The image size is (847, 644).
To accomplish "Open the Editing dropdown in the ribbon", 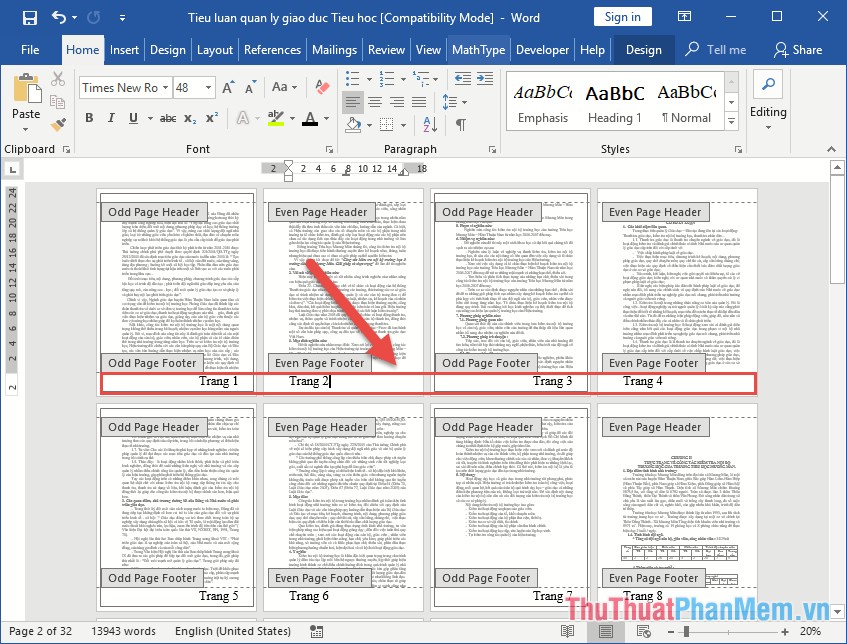I will (x=768, y=112).
